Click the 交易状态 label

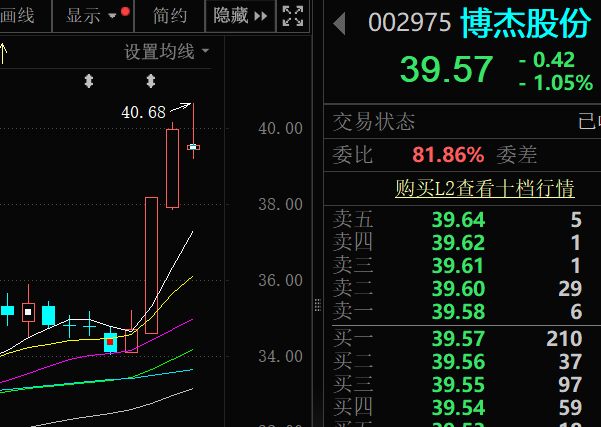374,122
